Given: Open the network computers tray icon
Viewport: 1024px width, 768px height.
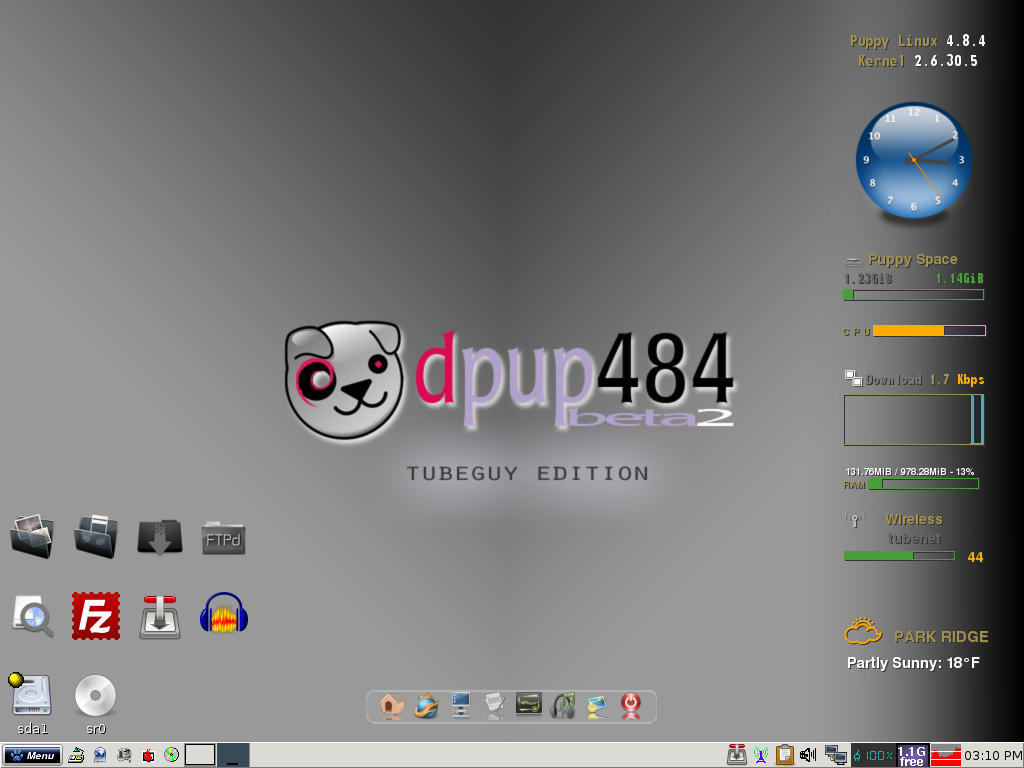Looking at the screenshot, I should click(834, 755).
